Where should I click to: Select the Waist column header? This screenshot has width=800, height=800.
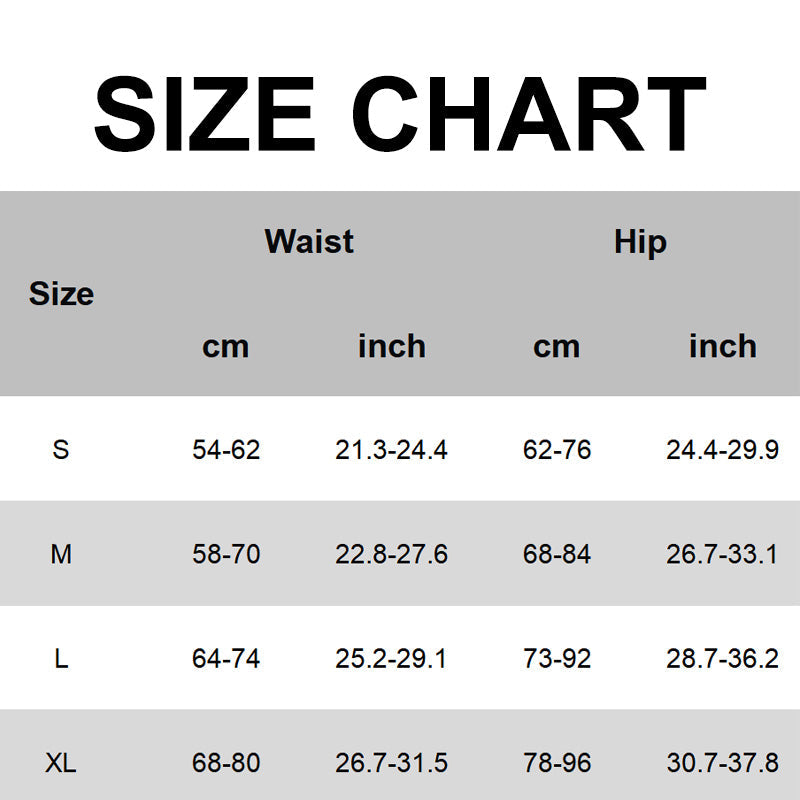[x=309, y=241]
